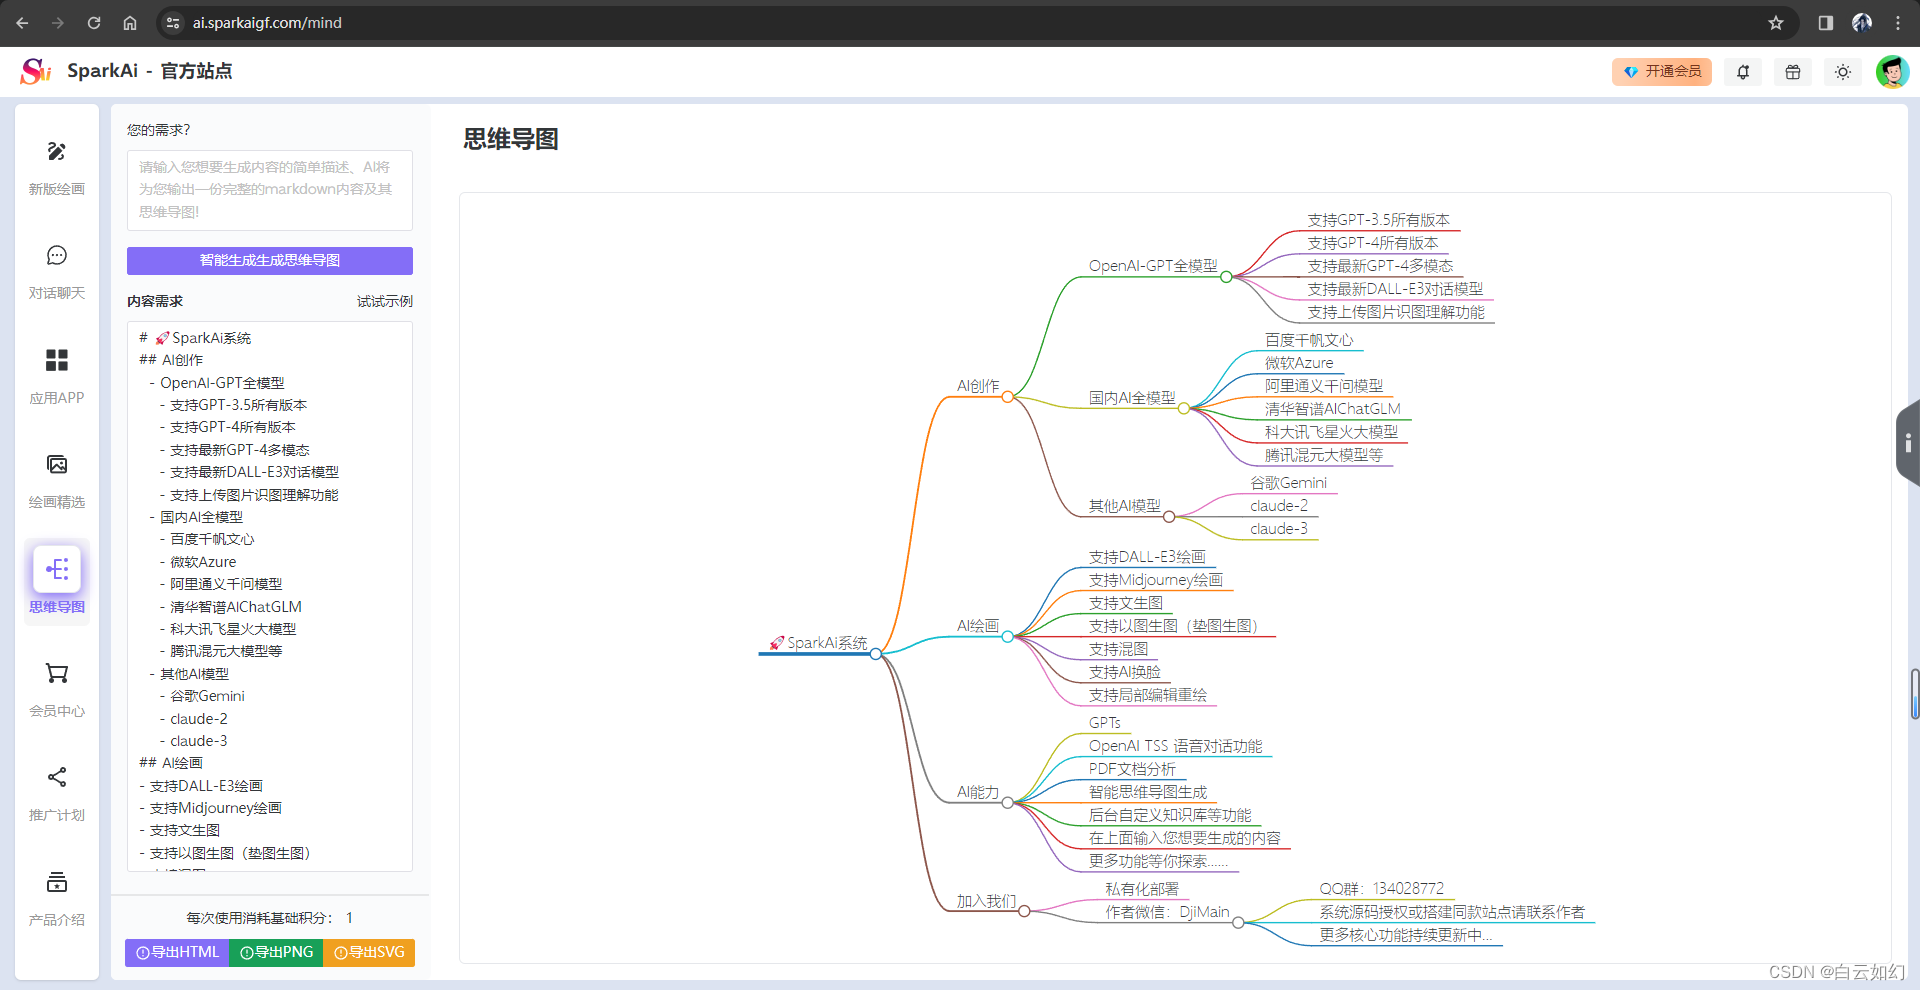Click the notification bell icon
The image size is (1920, 990).
coord(1743,72)
